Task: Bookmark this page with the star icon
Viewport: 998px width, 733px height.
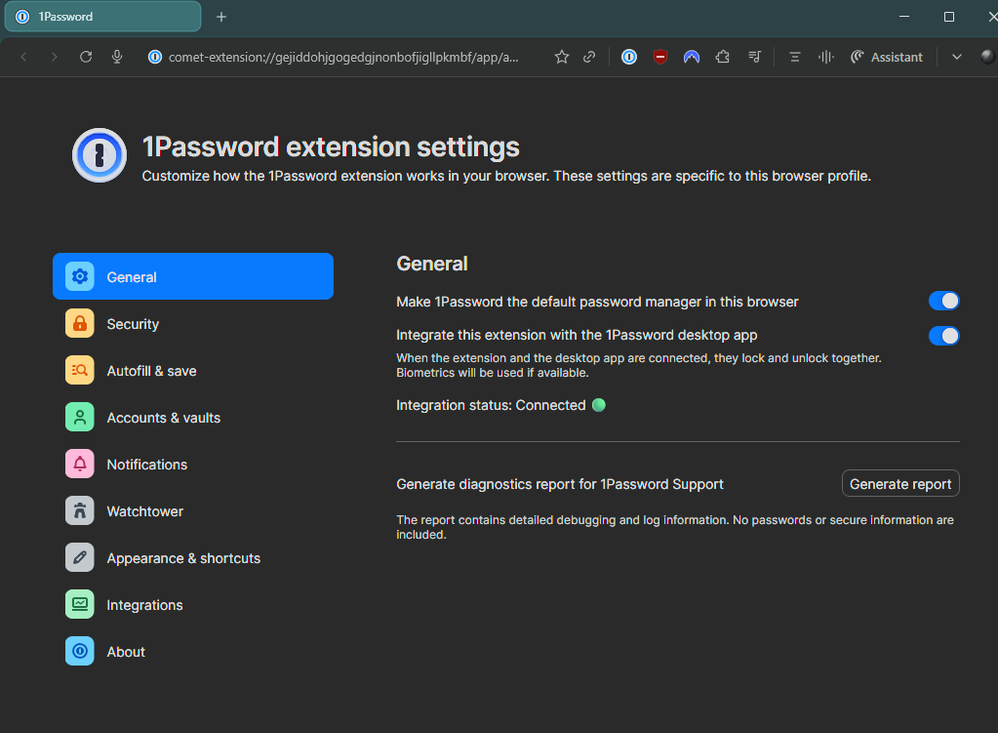Action: tap(562, 57)
